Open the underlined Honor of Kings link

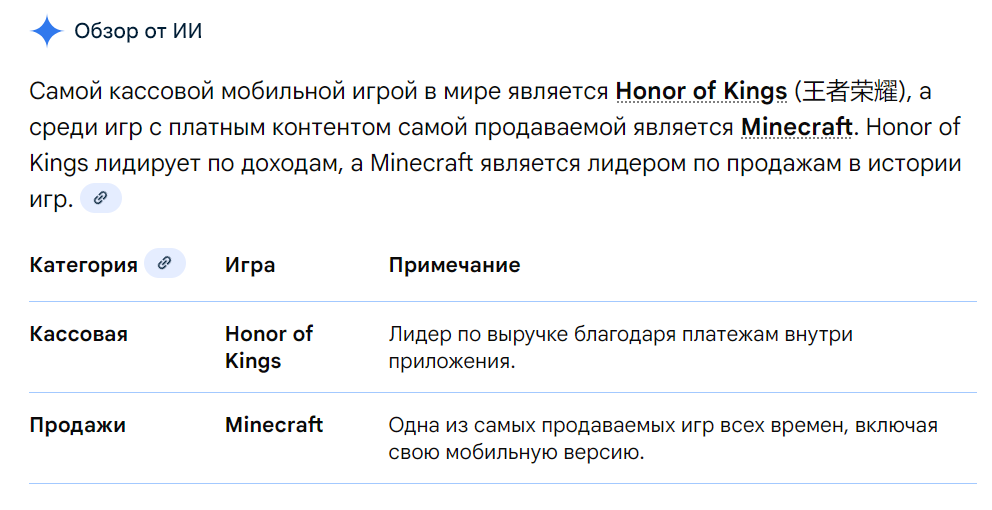click(701, 92)
